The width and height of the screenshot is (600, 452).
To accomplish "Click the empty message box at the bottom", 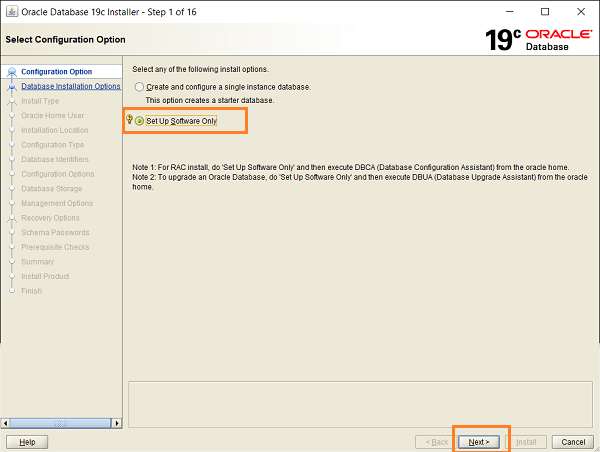I will 360,404.
